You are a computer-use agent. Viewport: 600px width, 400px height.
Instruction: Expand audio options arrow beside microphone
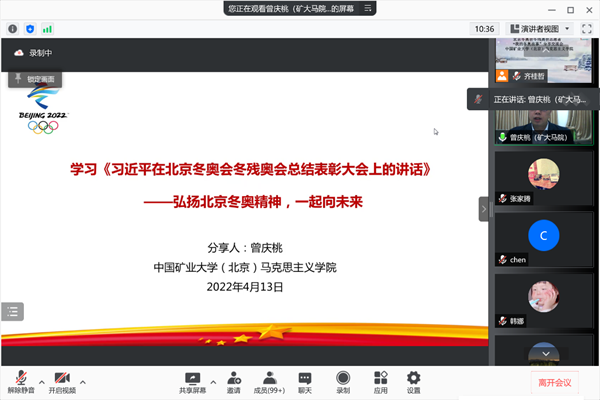click(x=41, y=382)
